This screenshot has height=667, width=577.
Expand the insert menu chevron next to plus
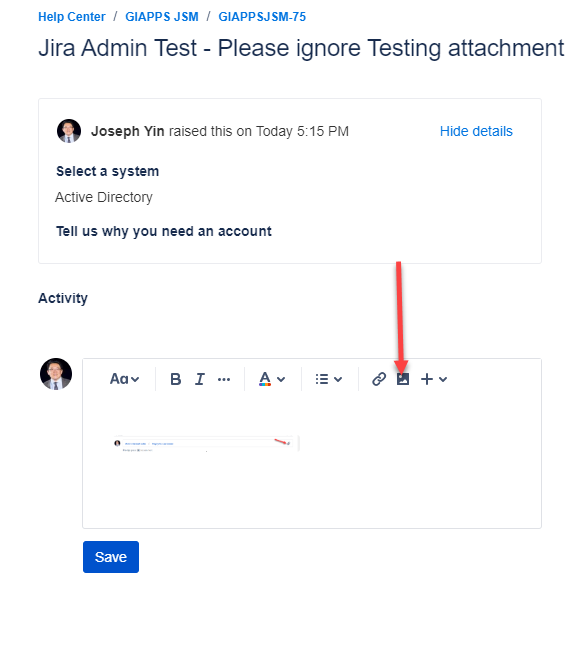(x=443, y=379)
